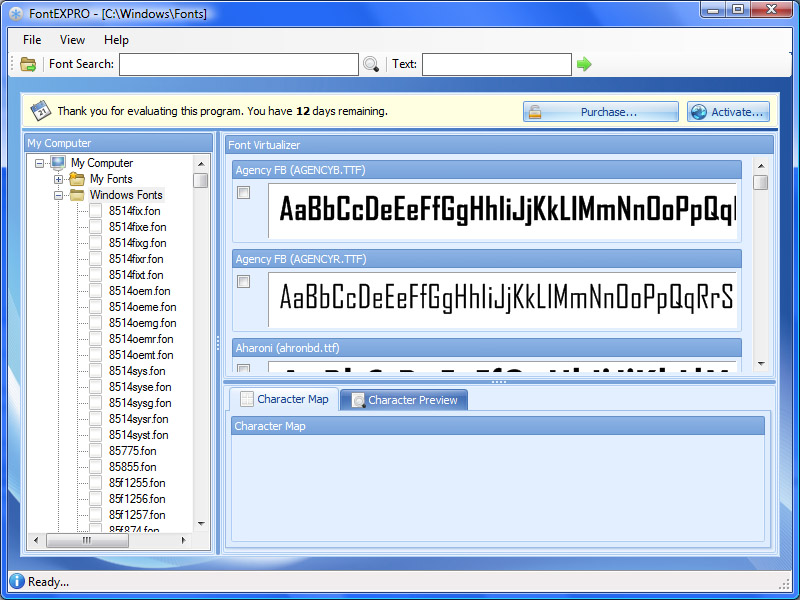800x600 pixels.
Task: Click the Agency FB (AGENCYB.TTF) header
Action: click(x=487, y=170)
